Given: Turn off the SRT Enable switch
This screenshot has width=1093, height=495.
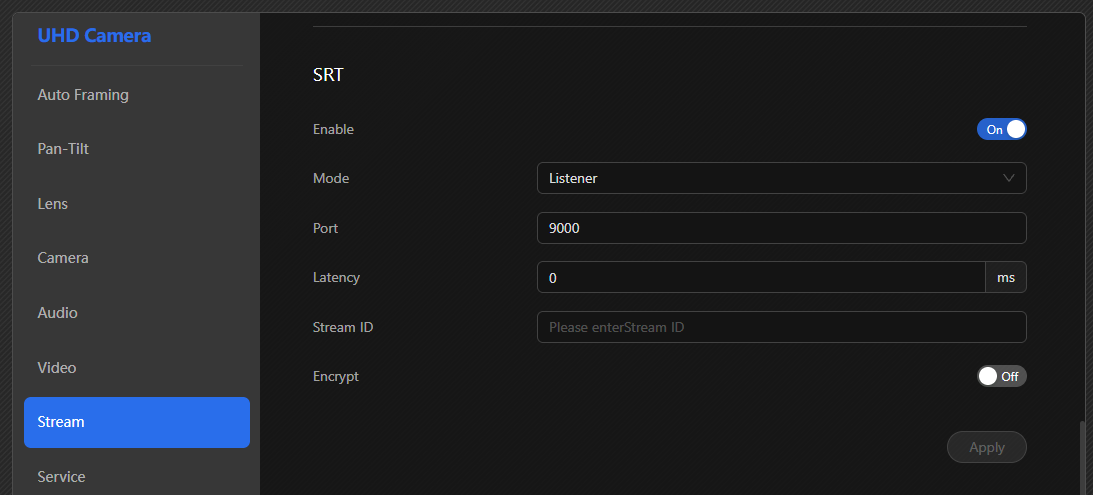Looking at the screenshot, I should [1001, 129].
